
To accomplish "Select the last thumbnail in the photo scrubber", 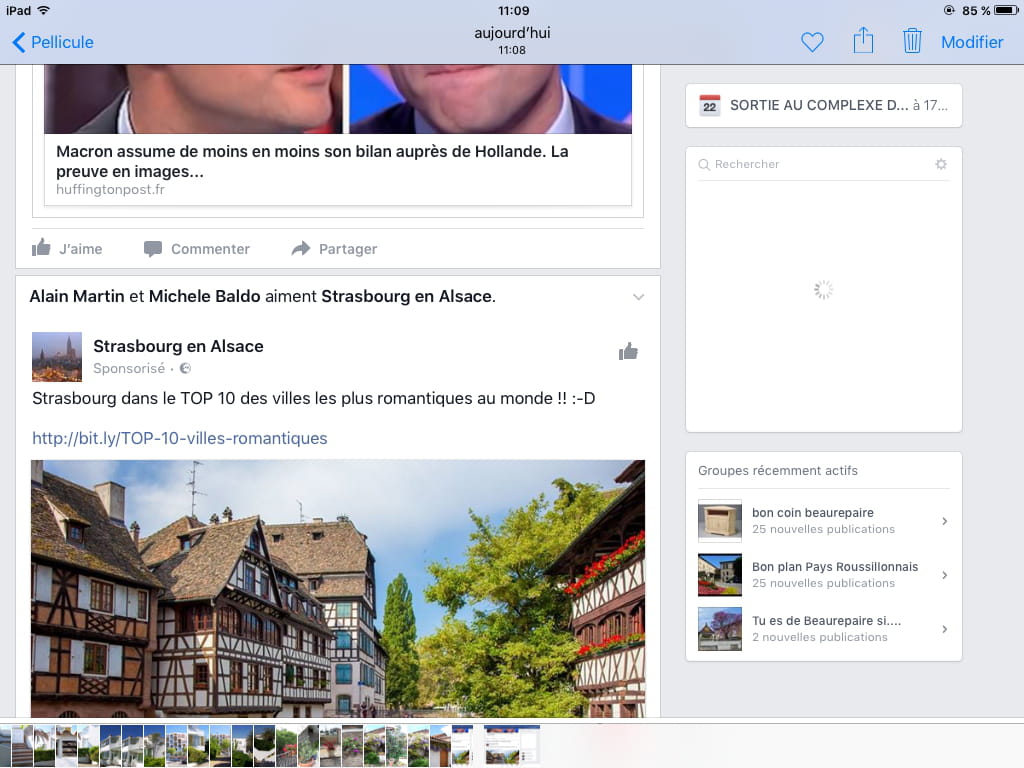I will coord(512,745).
